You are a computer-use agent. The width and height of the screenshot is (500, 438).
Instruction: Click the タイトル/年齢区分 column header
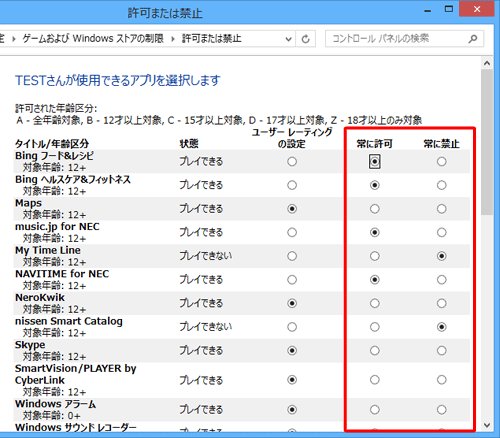click(x=52, y=144)
